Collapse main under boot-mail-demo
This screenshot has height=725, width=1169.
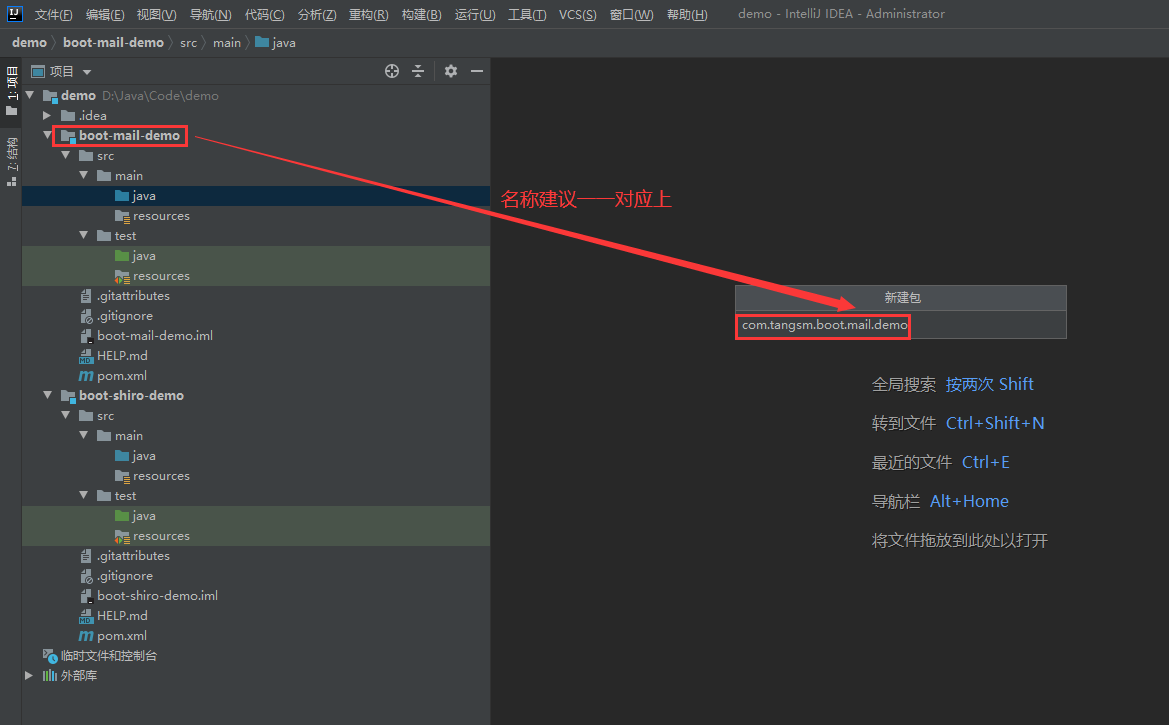point(84,175)
